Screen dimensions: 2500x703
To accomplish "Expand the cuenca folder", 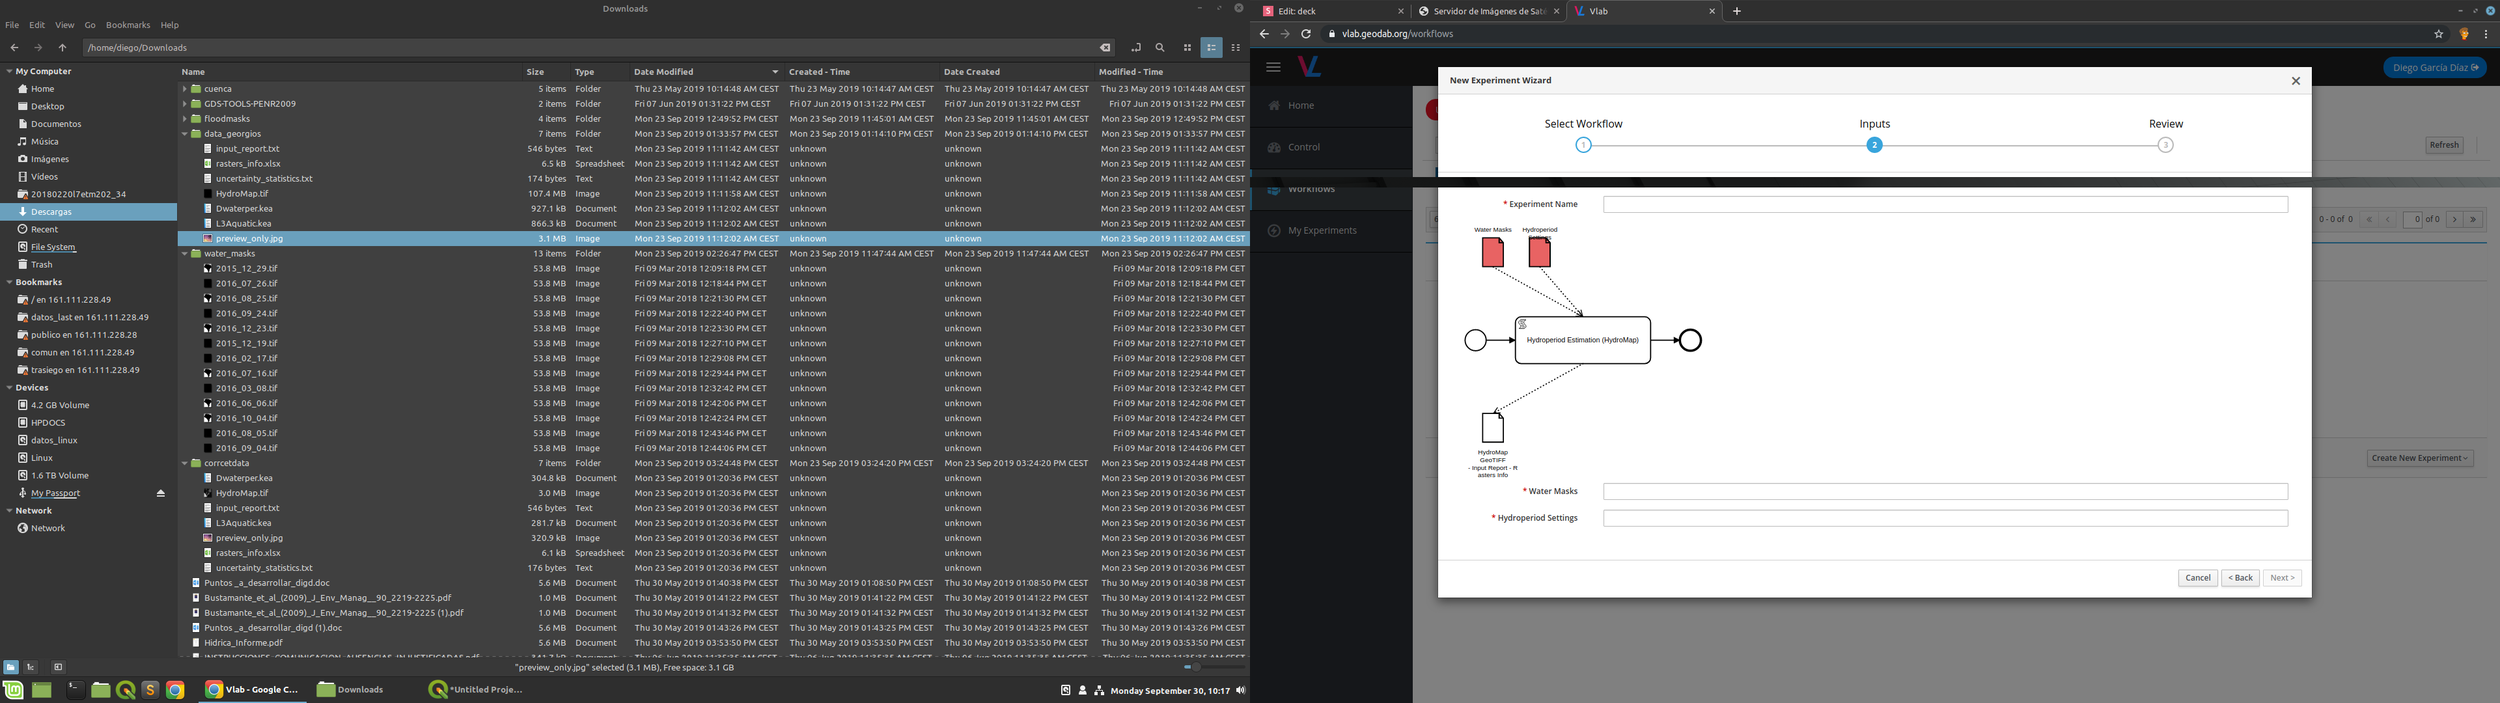I will point(185,89).
